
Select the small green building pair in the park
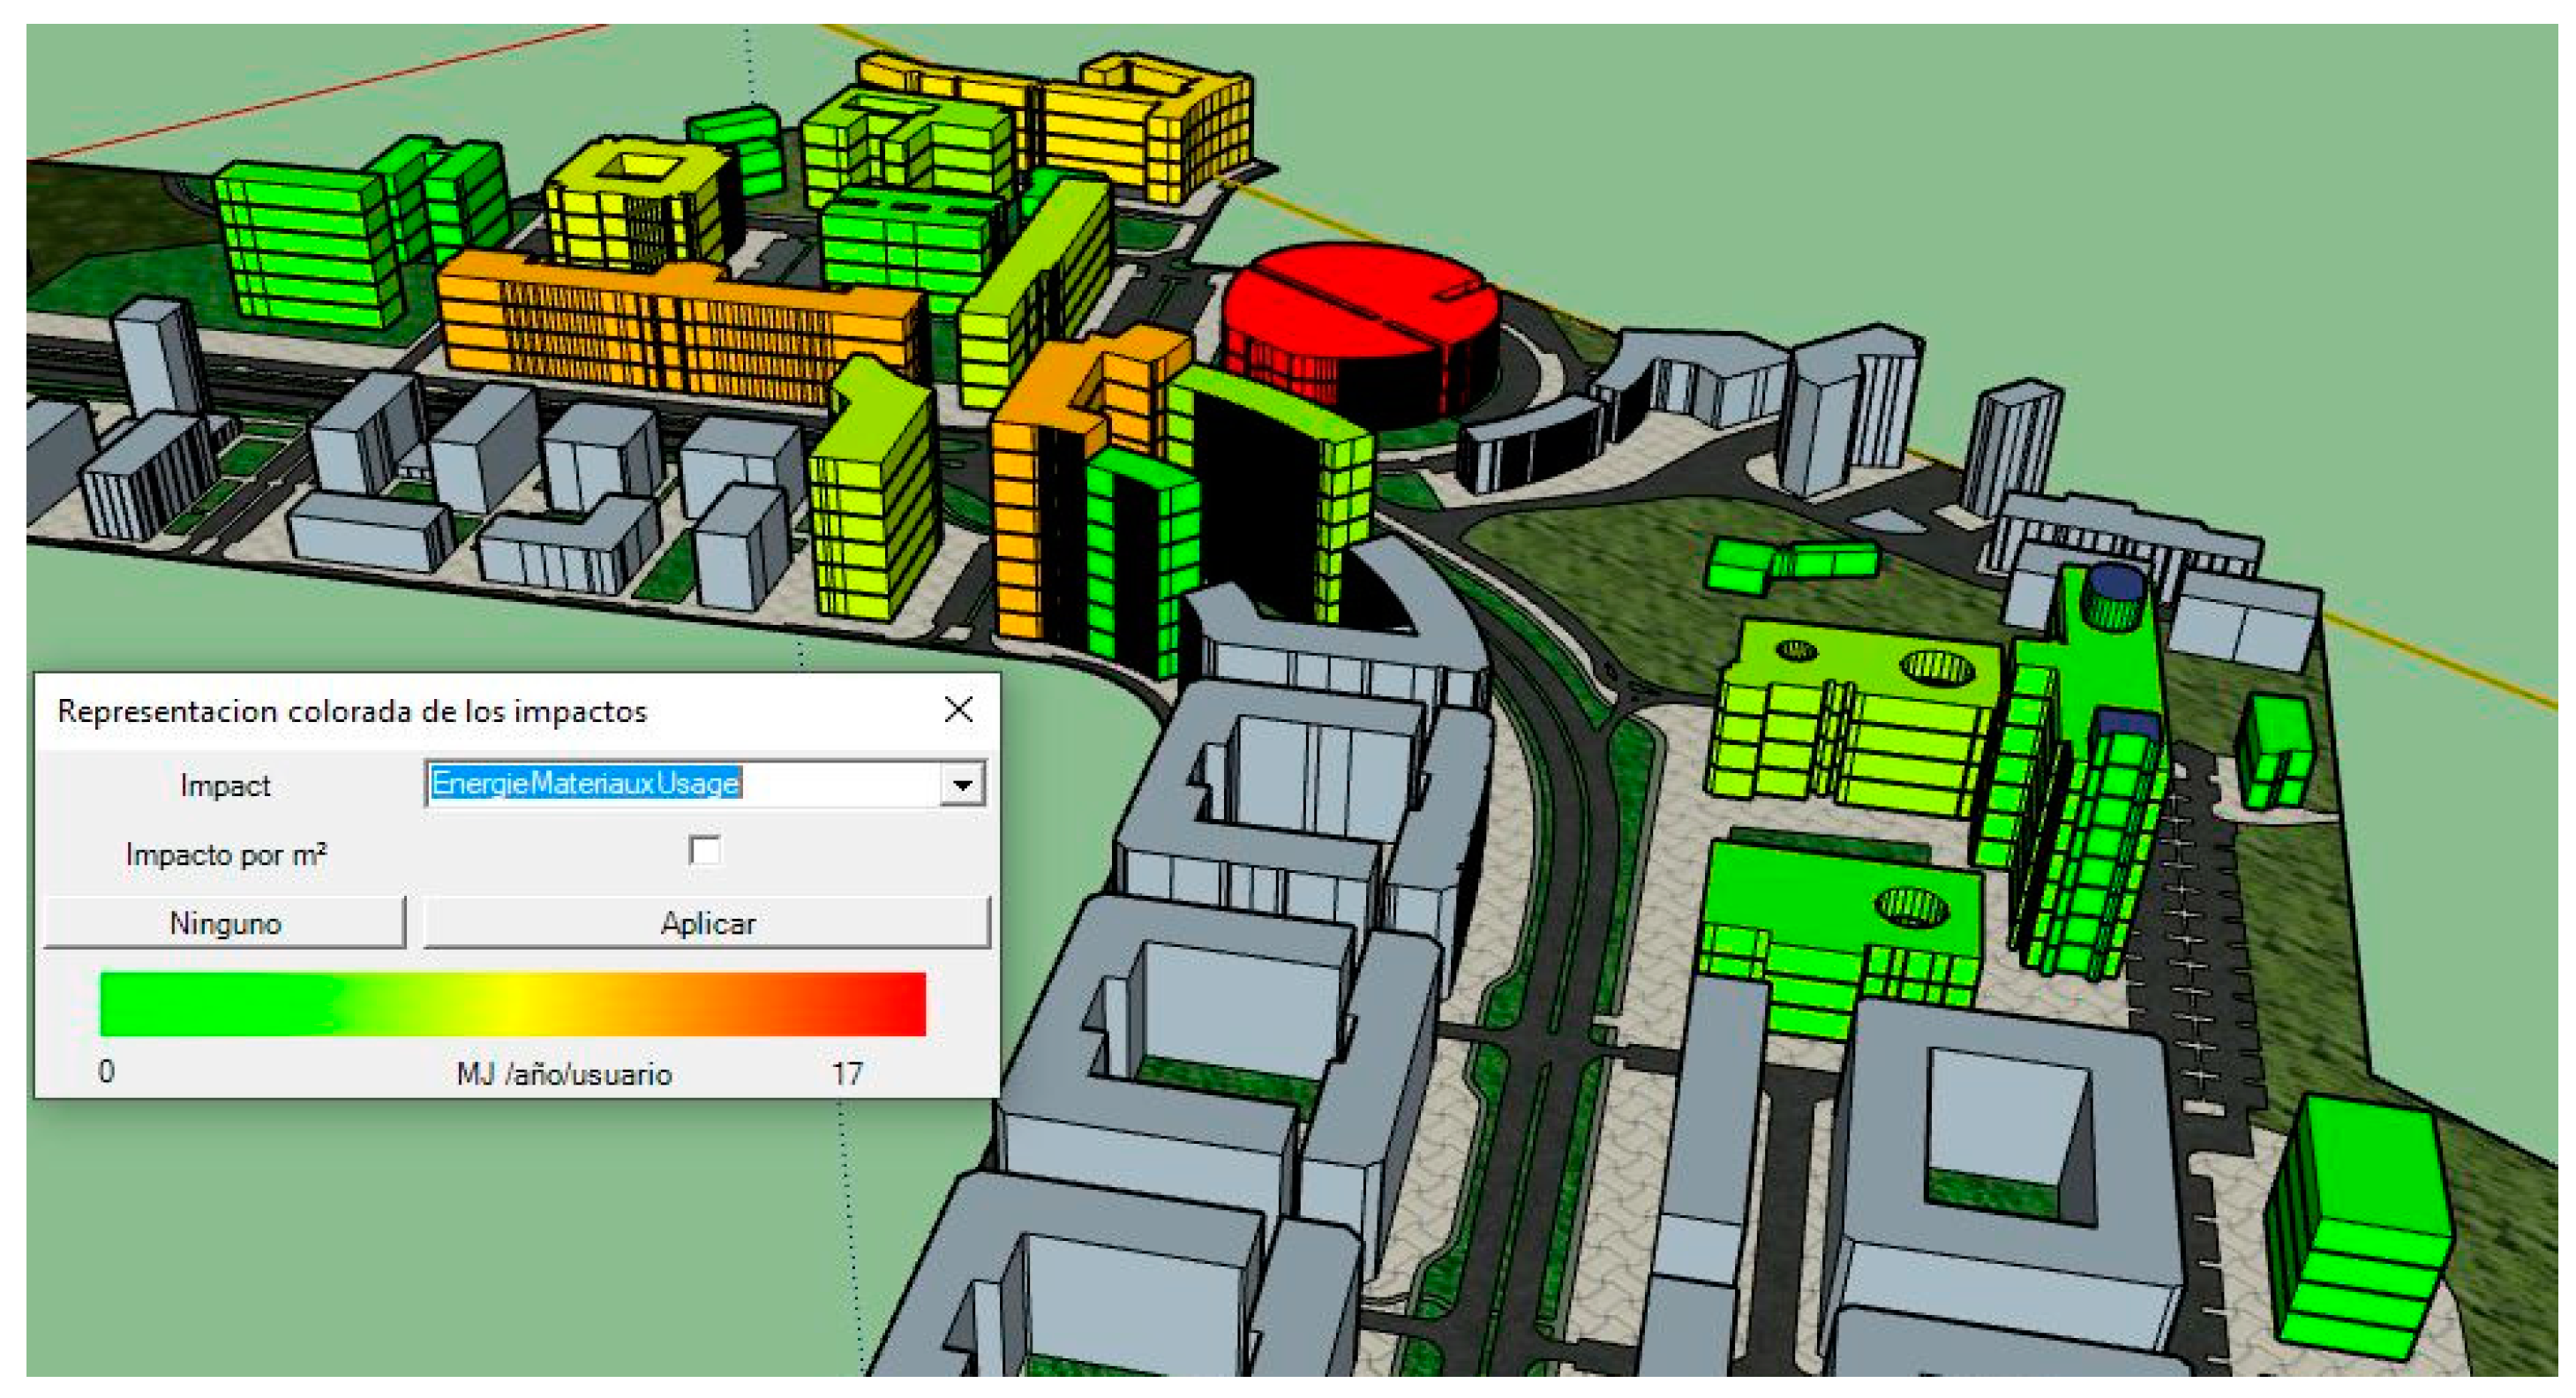(x=1790, y=565)
